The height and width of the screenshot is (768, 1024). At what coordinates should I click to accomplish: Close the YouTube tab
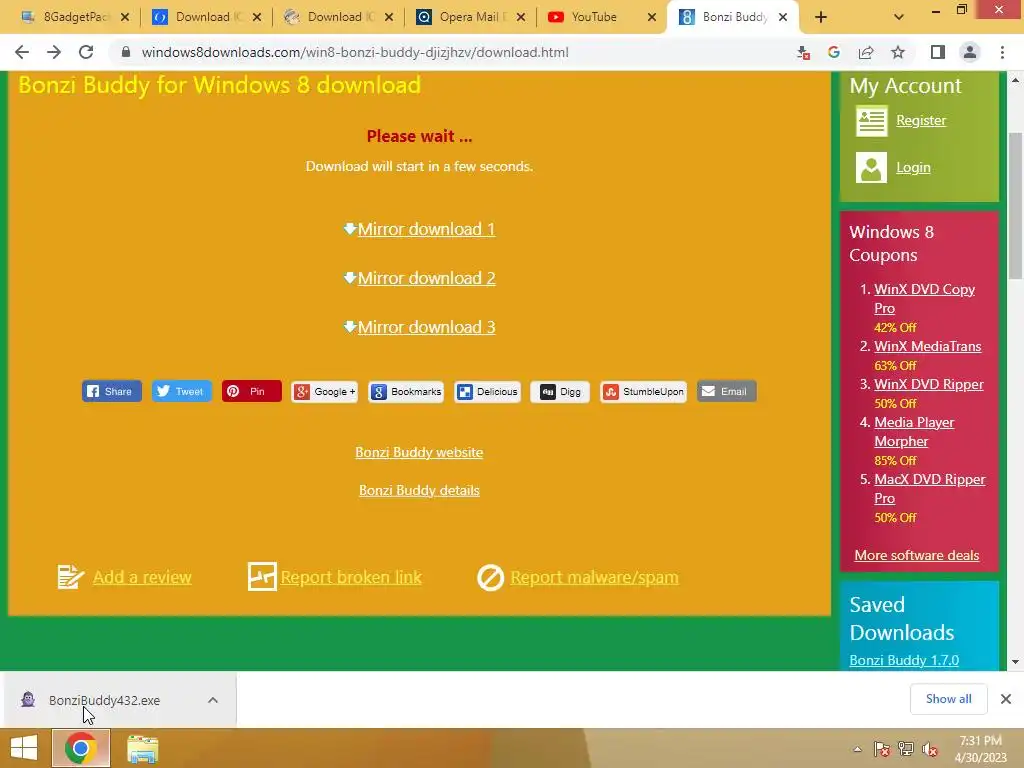coord(652,18)
